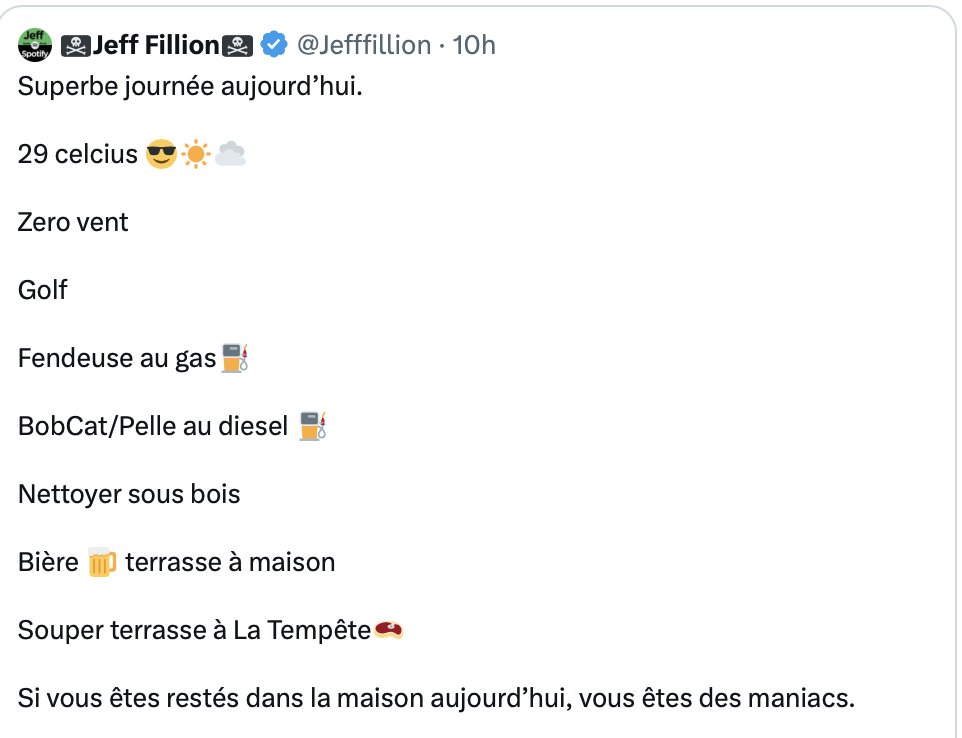This screenshot has width=962, height=738.
Task: Click the pirate flag after Fillion
Action: tap(237, 46)
